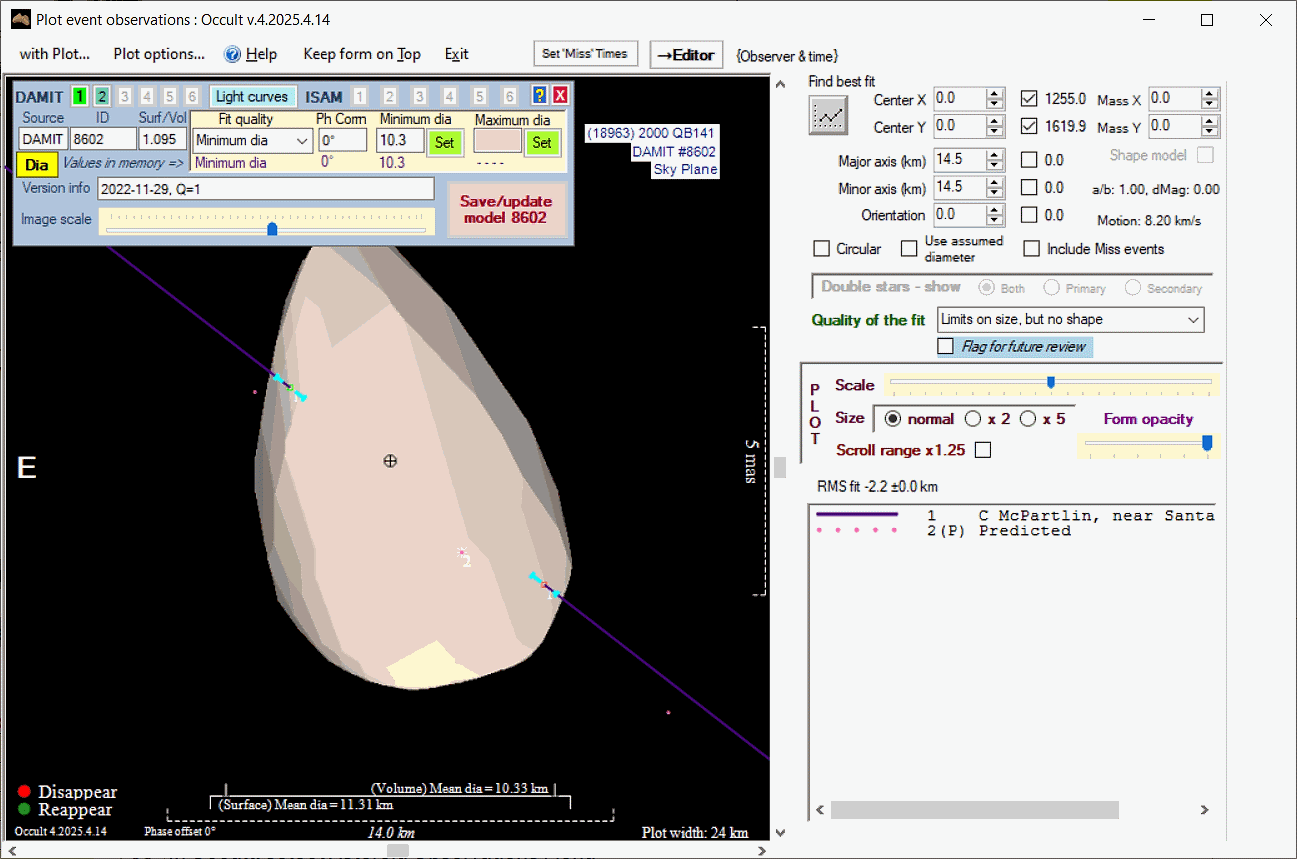Screen dimensions: 1297x859
Task: Click the Help icon in menu bar
Action: [x=233, y=54]
